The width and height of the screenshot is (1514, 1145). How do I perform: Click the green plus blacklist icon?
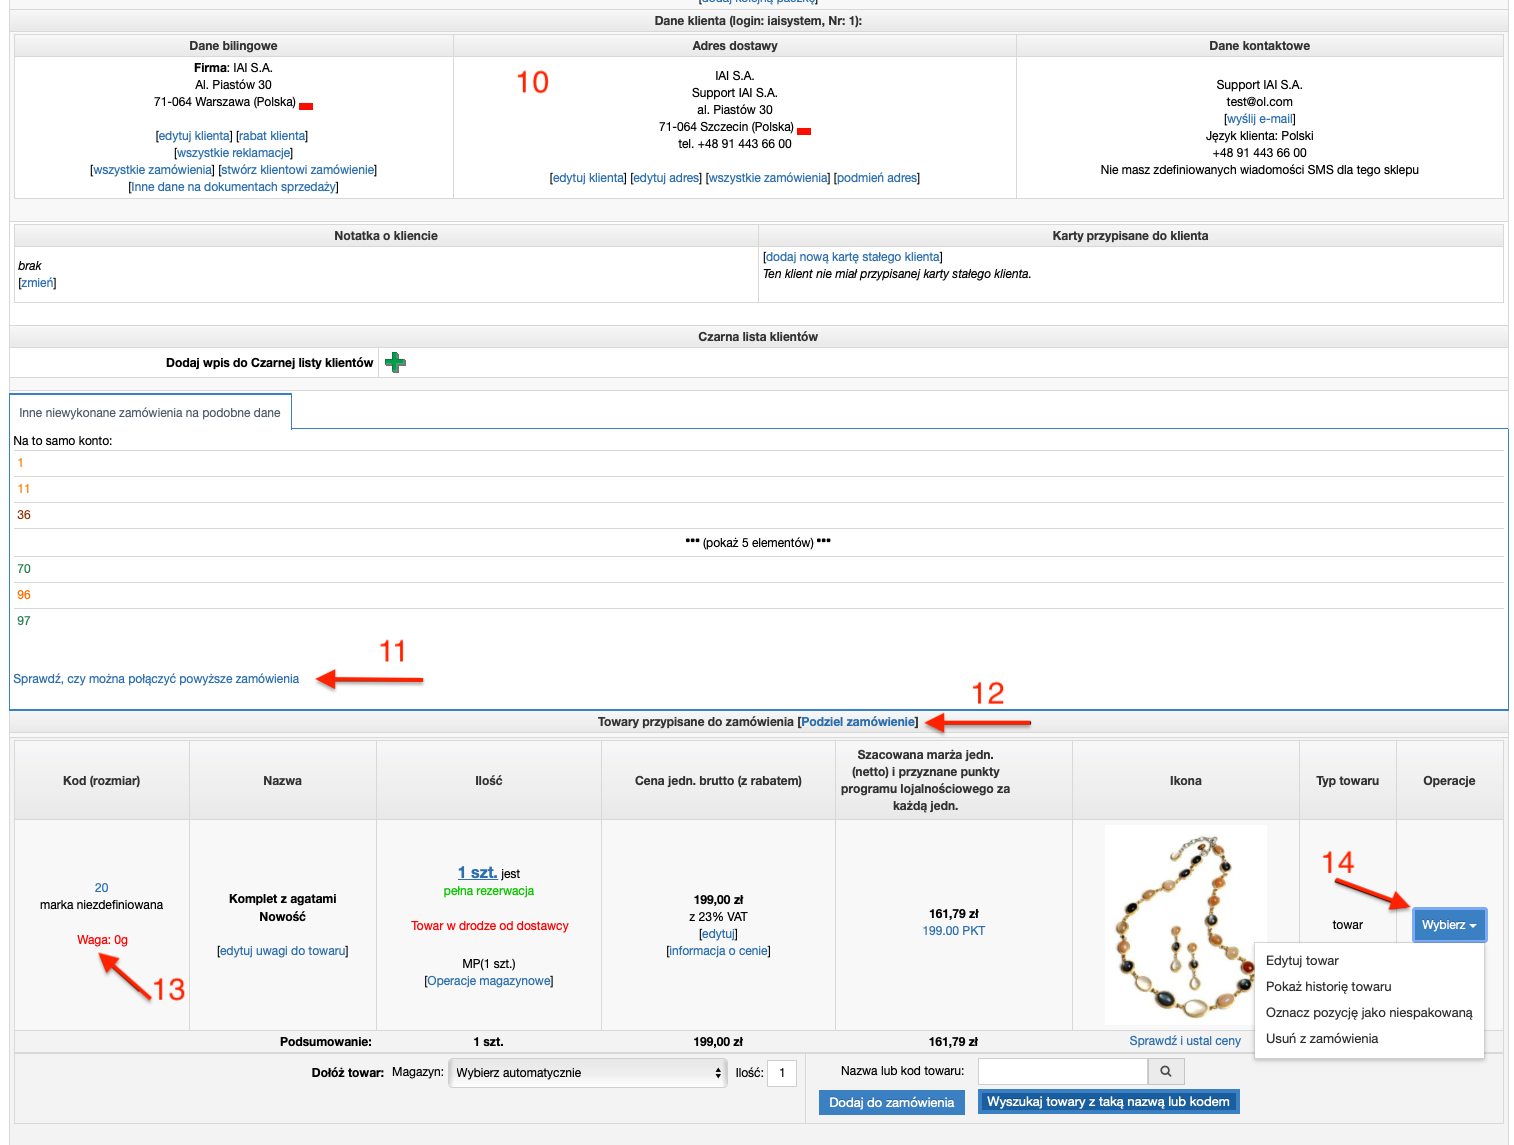pyautogui.click(x=395, y=362)
